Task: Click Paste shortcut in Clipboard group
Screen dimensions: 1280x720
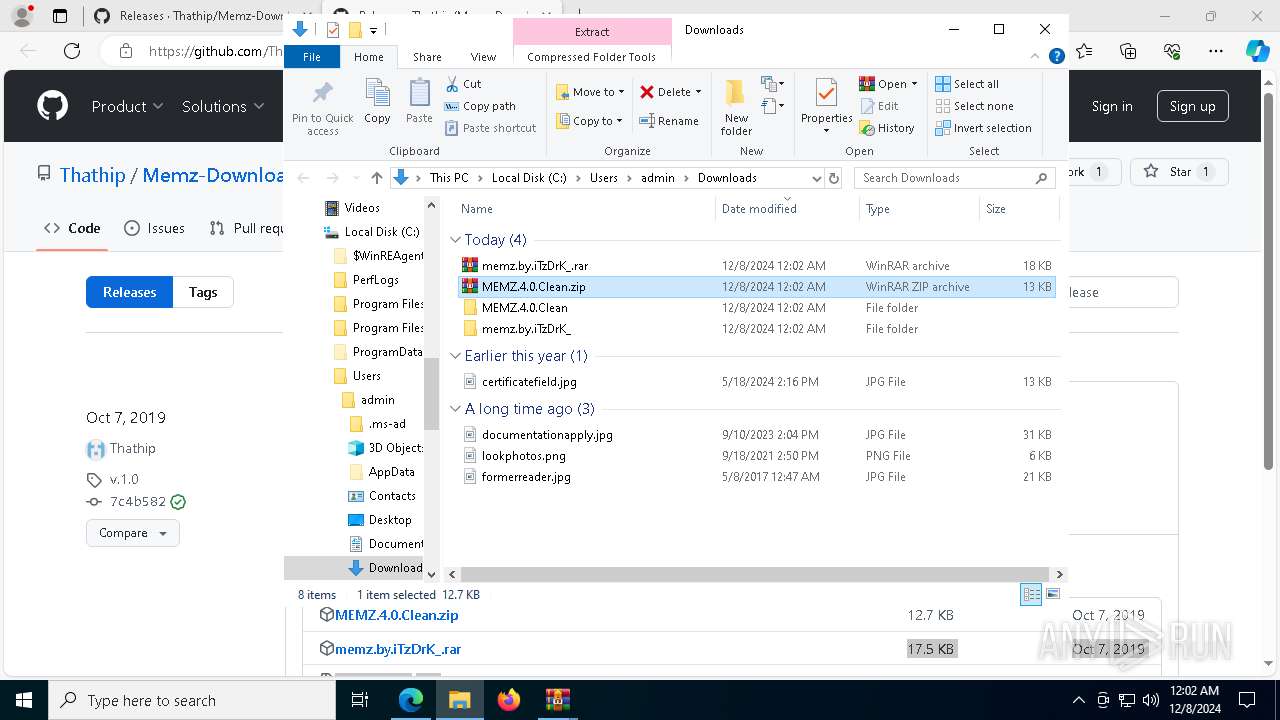Action: [x=490, y=128]
